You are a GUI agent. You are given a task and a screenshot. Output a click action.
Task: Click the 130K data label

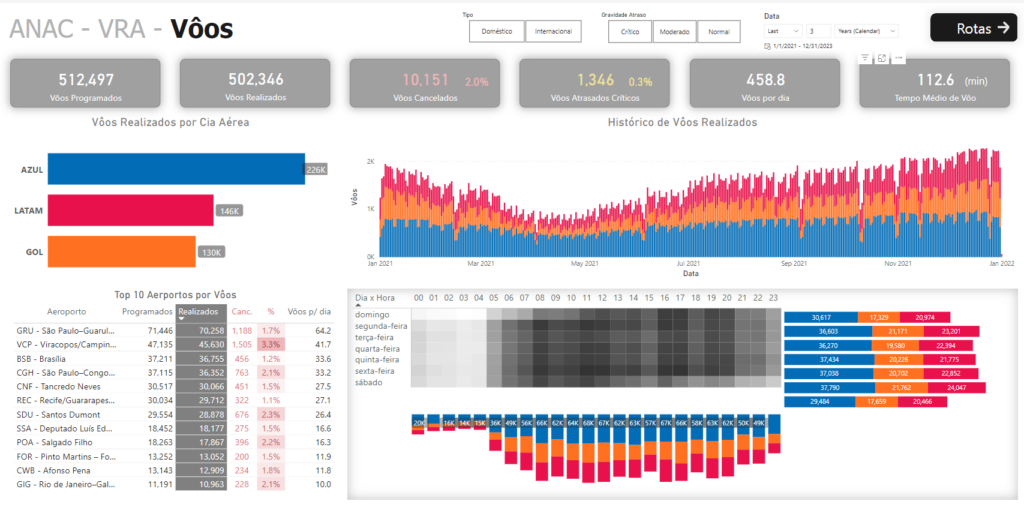pyautogui.click(x=212, y=253)
